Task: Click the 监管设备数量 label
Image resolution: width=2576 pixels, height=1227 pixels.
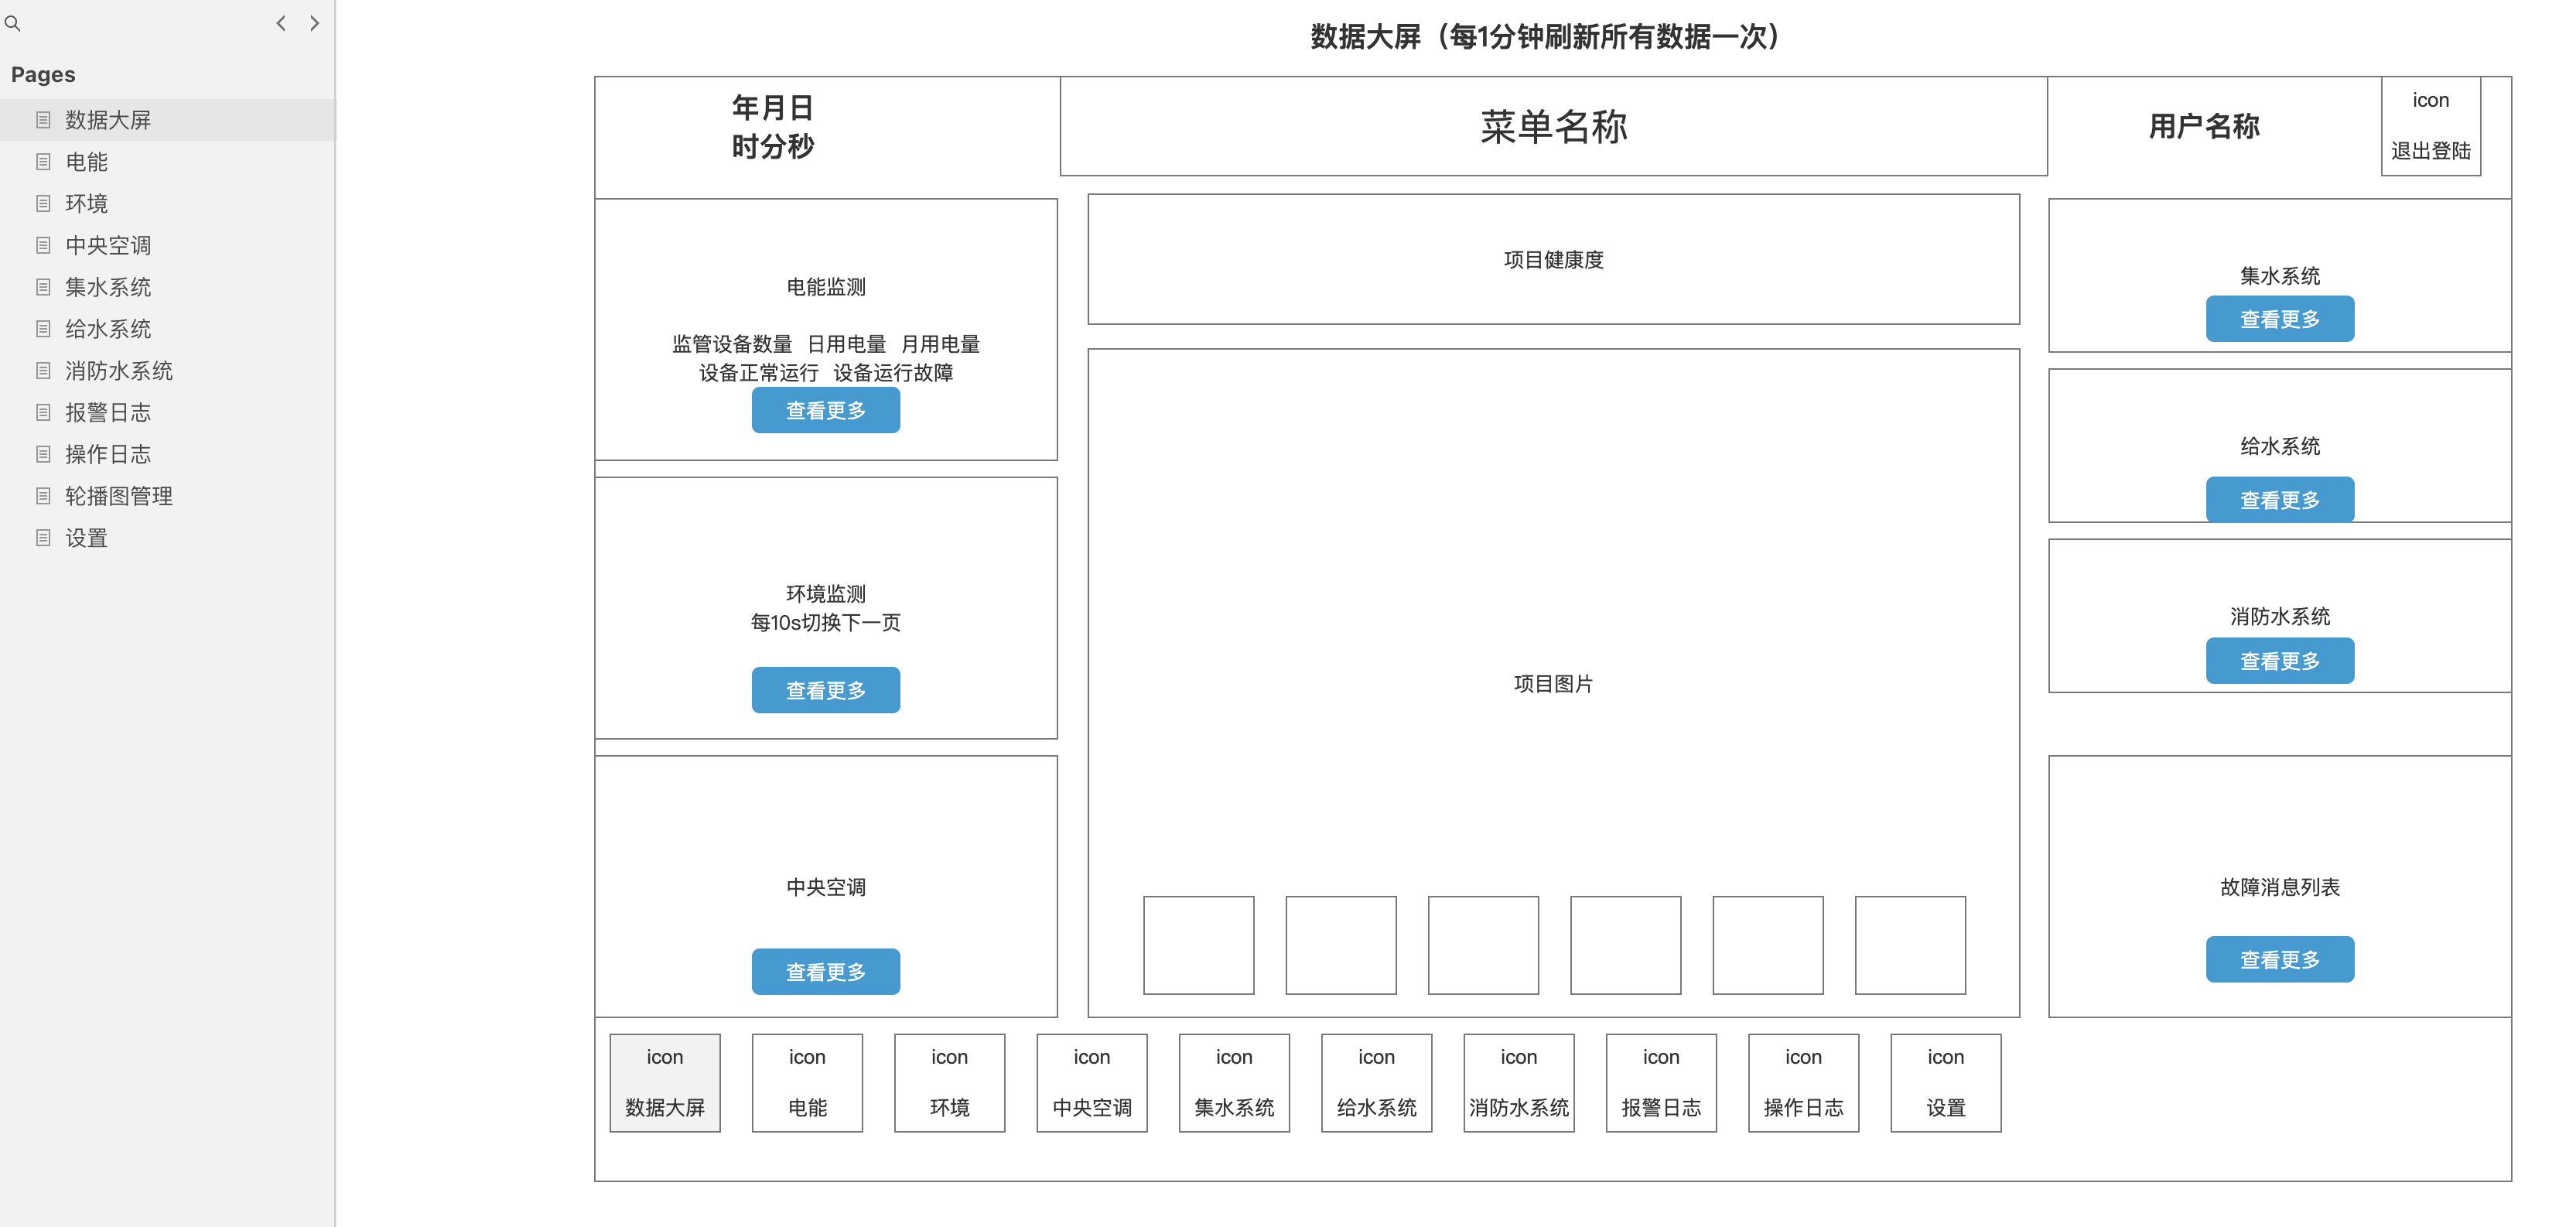Action: tap(732, 344)
